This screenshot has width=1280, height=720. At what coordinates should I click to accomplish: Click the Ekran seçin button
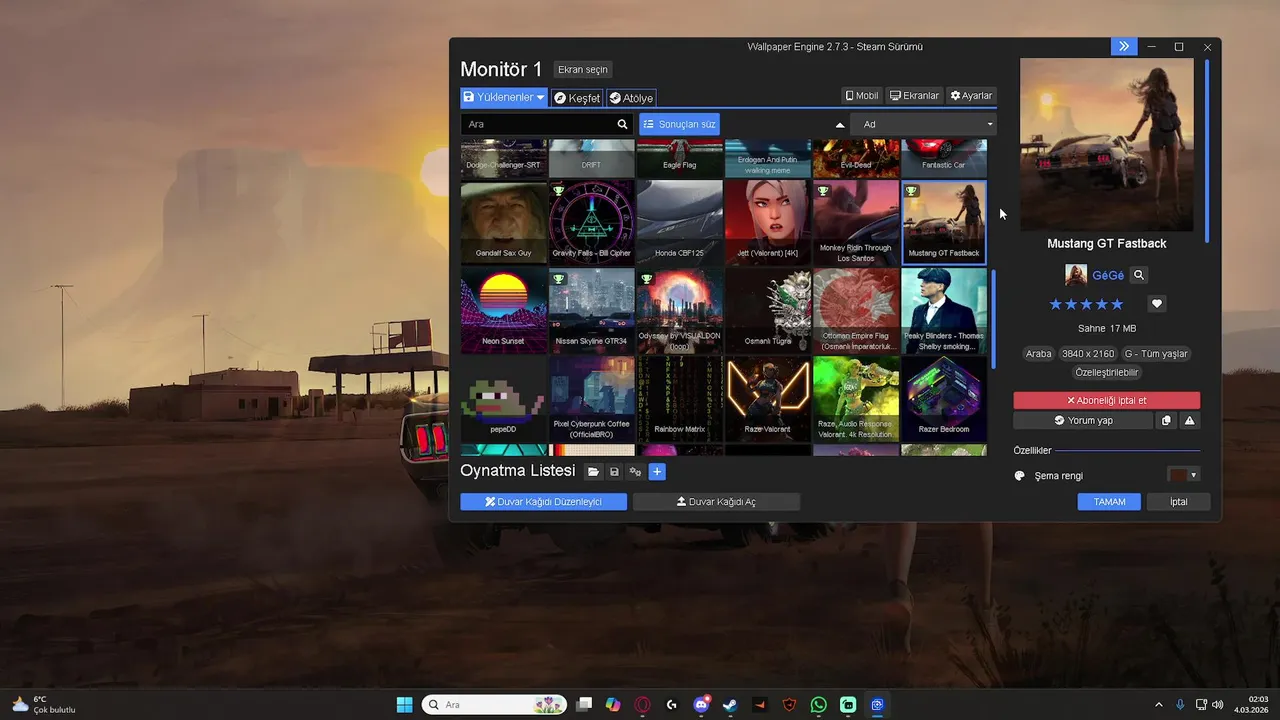583,70
